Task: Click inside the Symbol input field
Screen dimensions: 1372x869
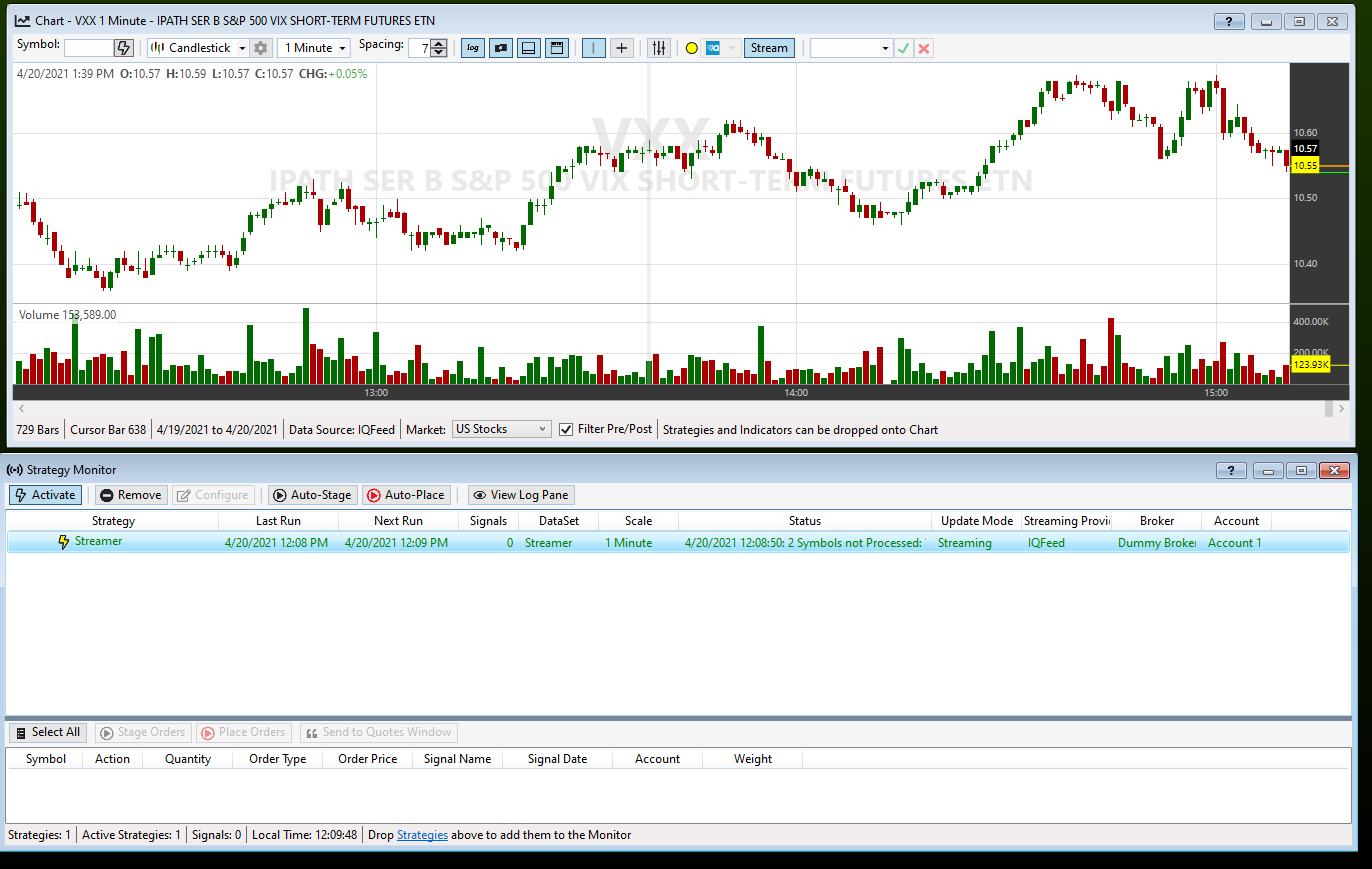Action: point(89,48)
